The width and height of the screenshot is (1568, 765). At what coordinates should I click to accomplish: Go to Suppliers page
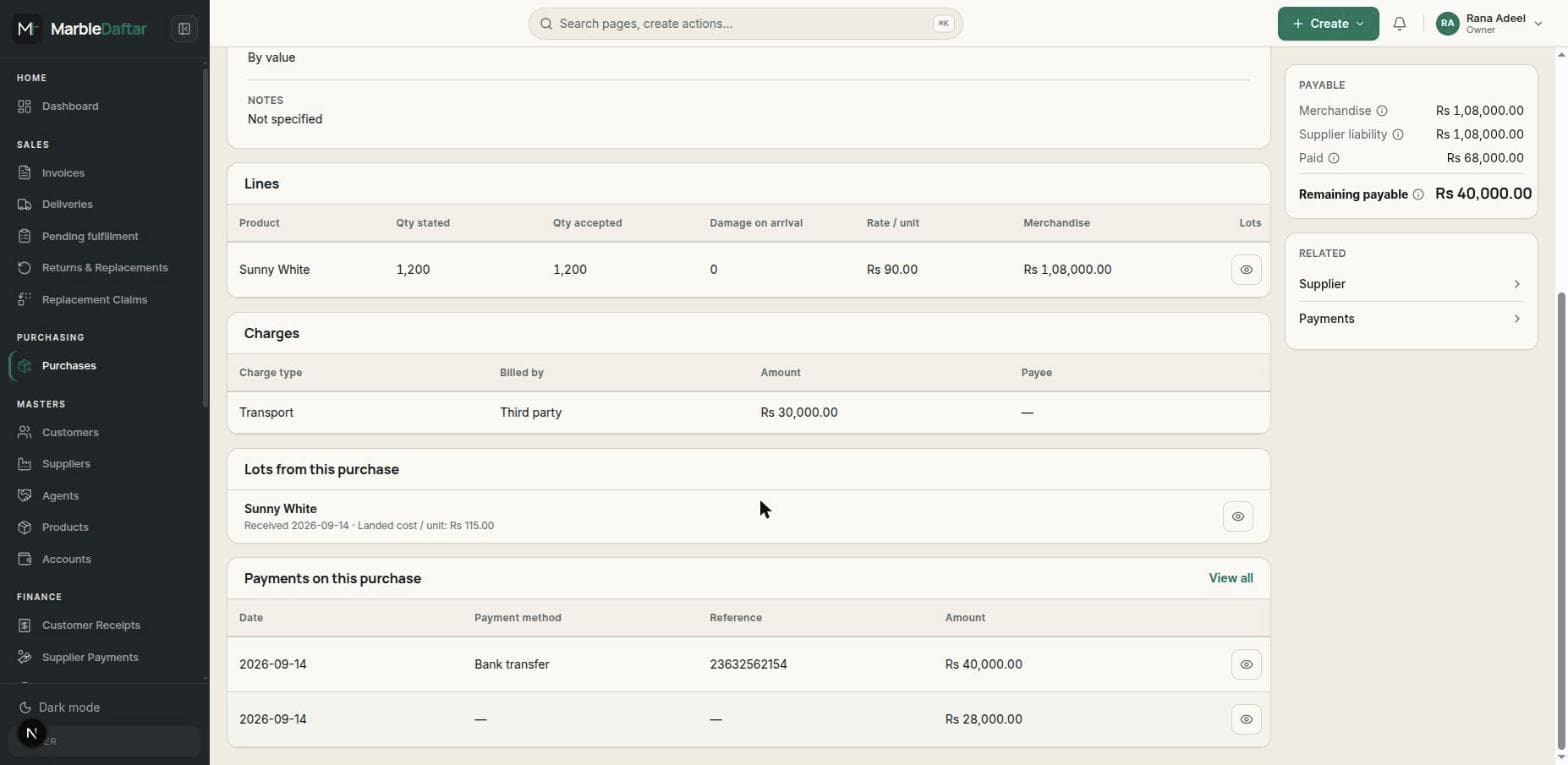pyautogui.click(x=105, y=464)
